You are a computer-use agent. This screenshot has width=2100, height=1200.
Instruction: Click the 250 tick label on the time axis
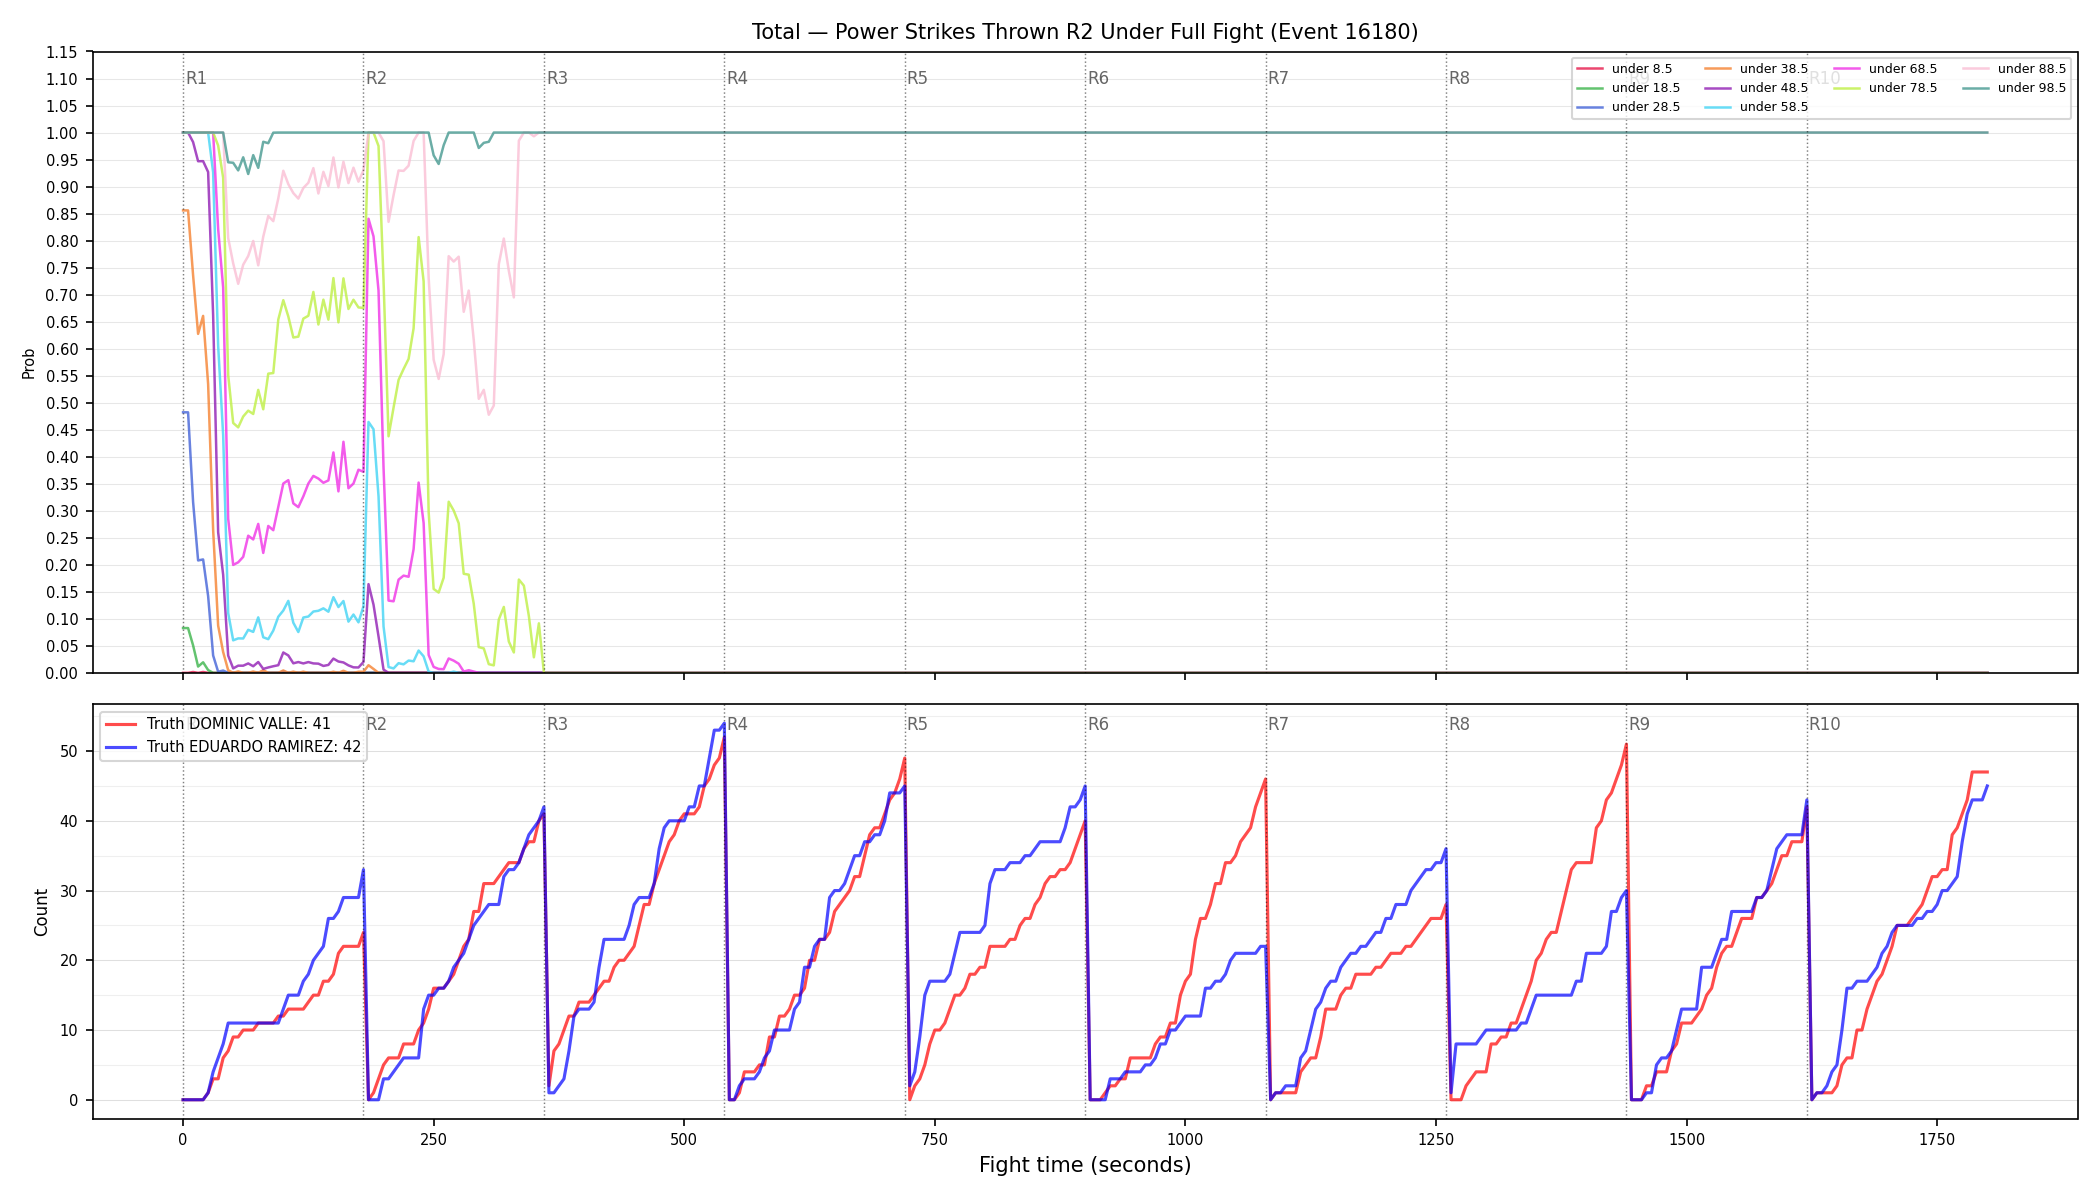pos(433,1139)
